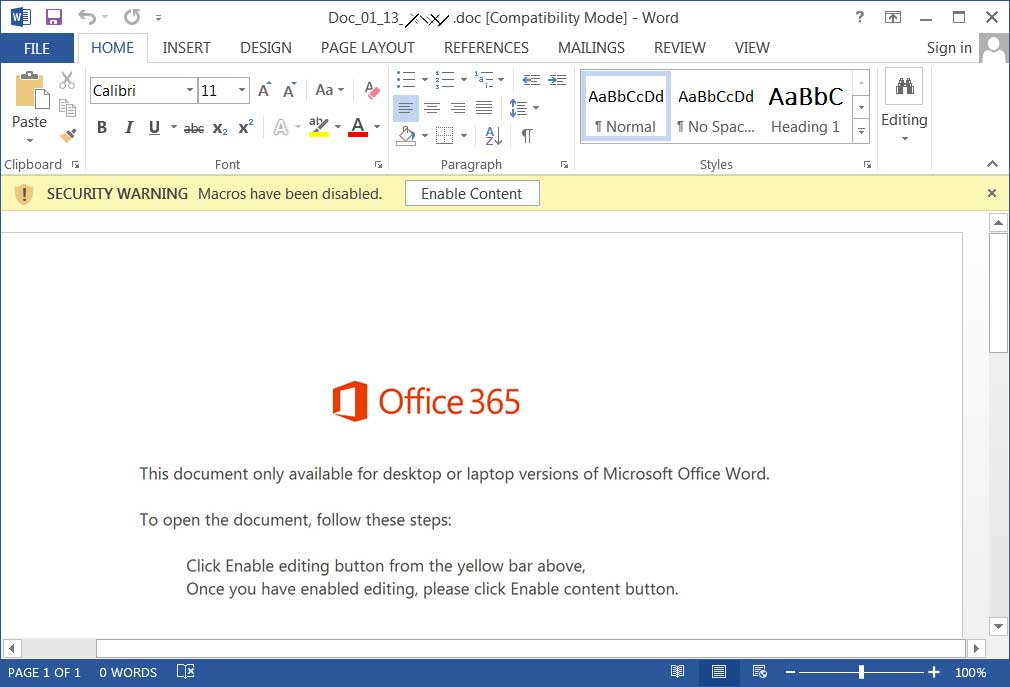Show paragraph marks with pilcrow icon

click(526, 135)
